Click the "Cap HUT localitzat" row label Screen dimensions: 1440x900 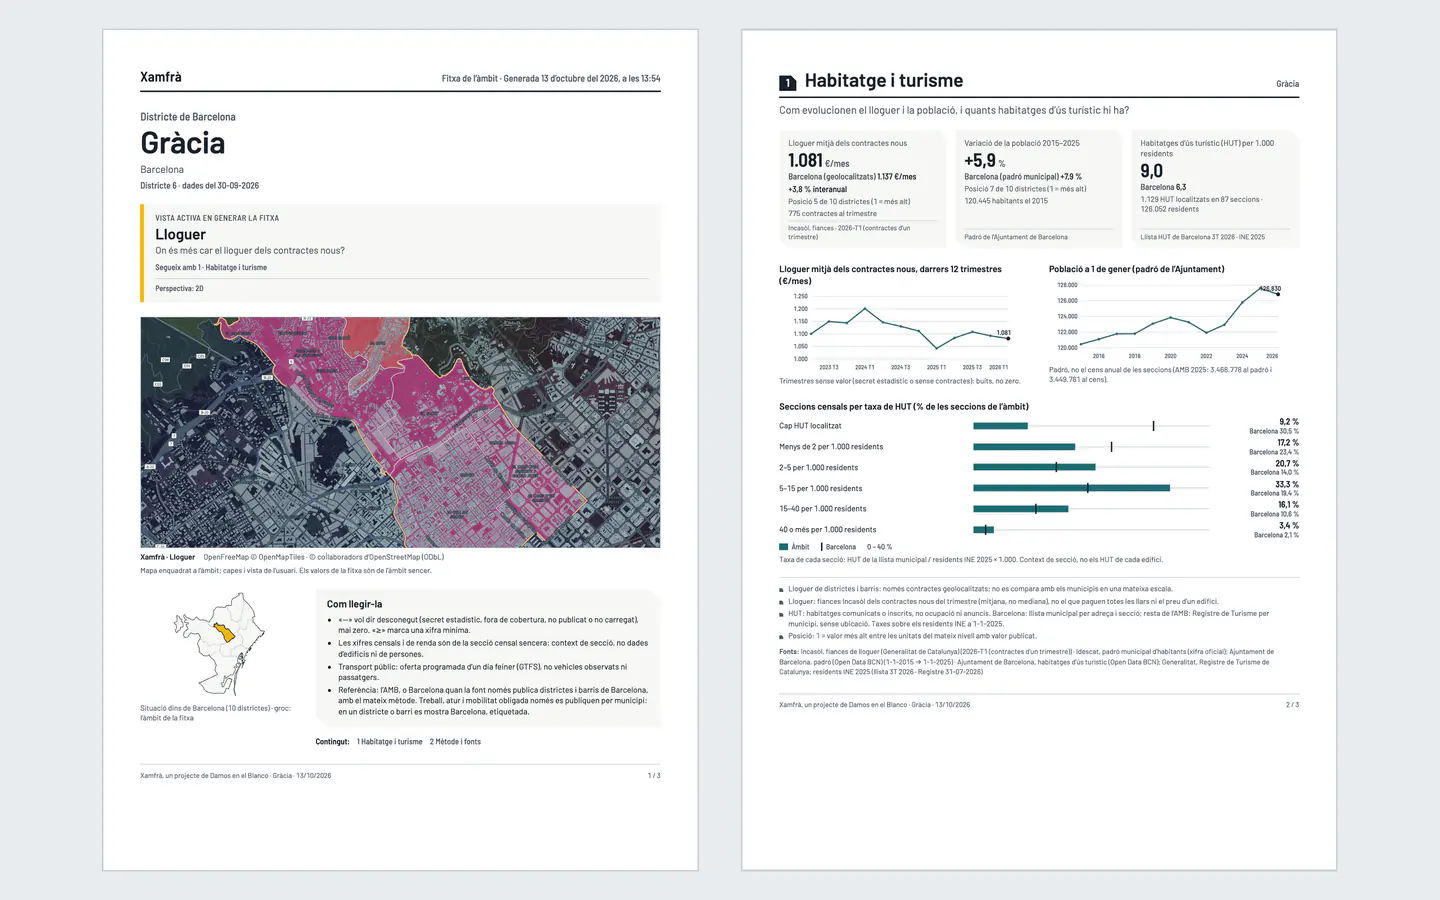810,426
